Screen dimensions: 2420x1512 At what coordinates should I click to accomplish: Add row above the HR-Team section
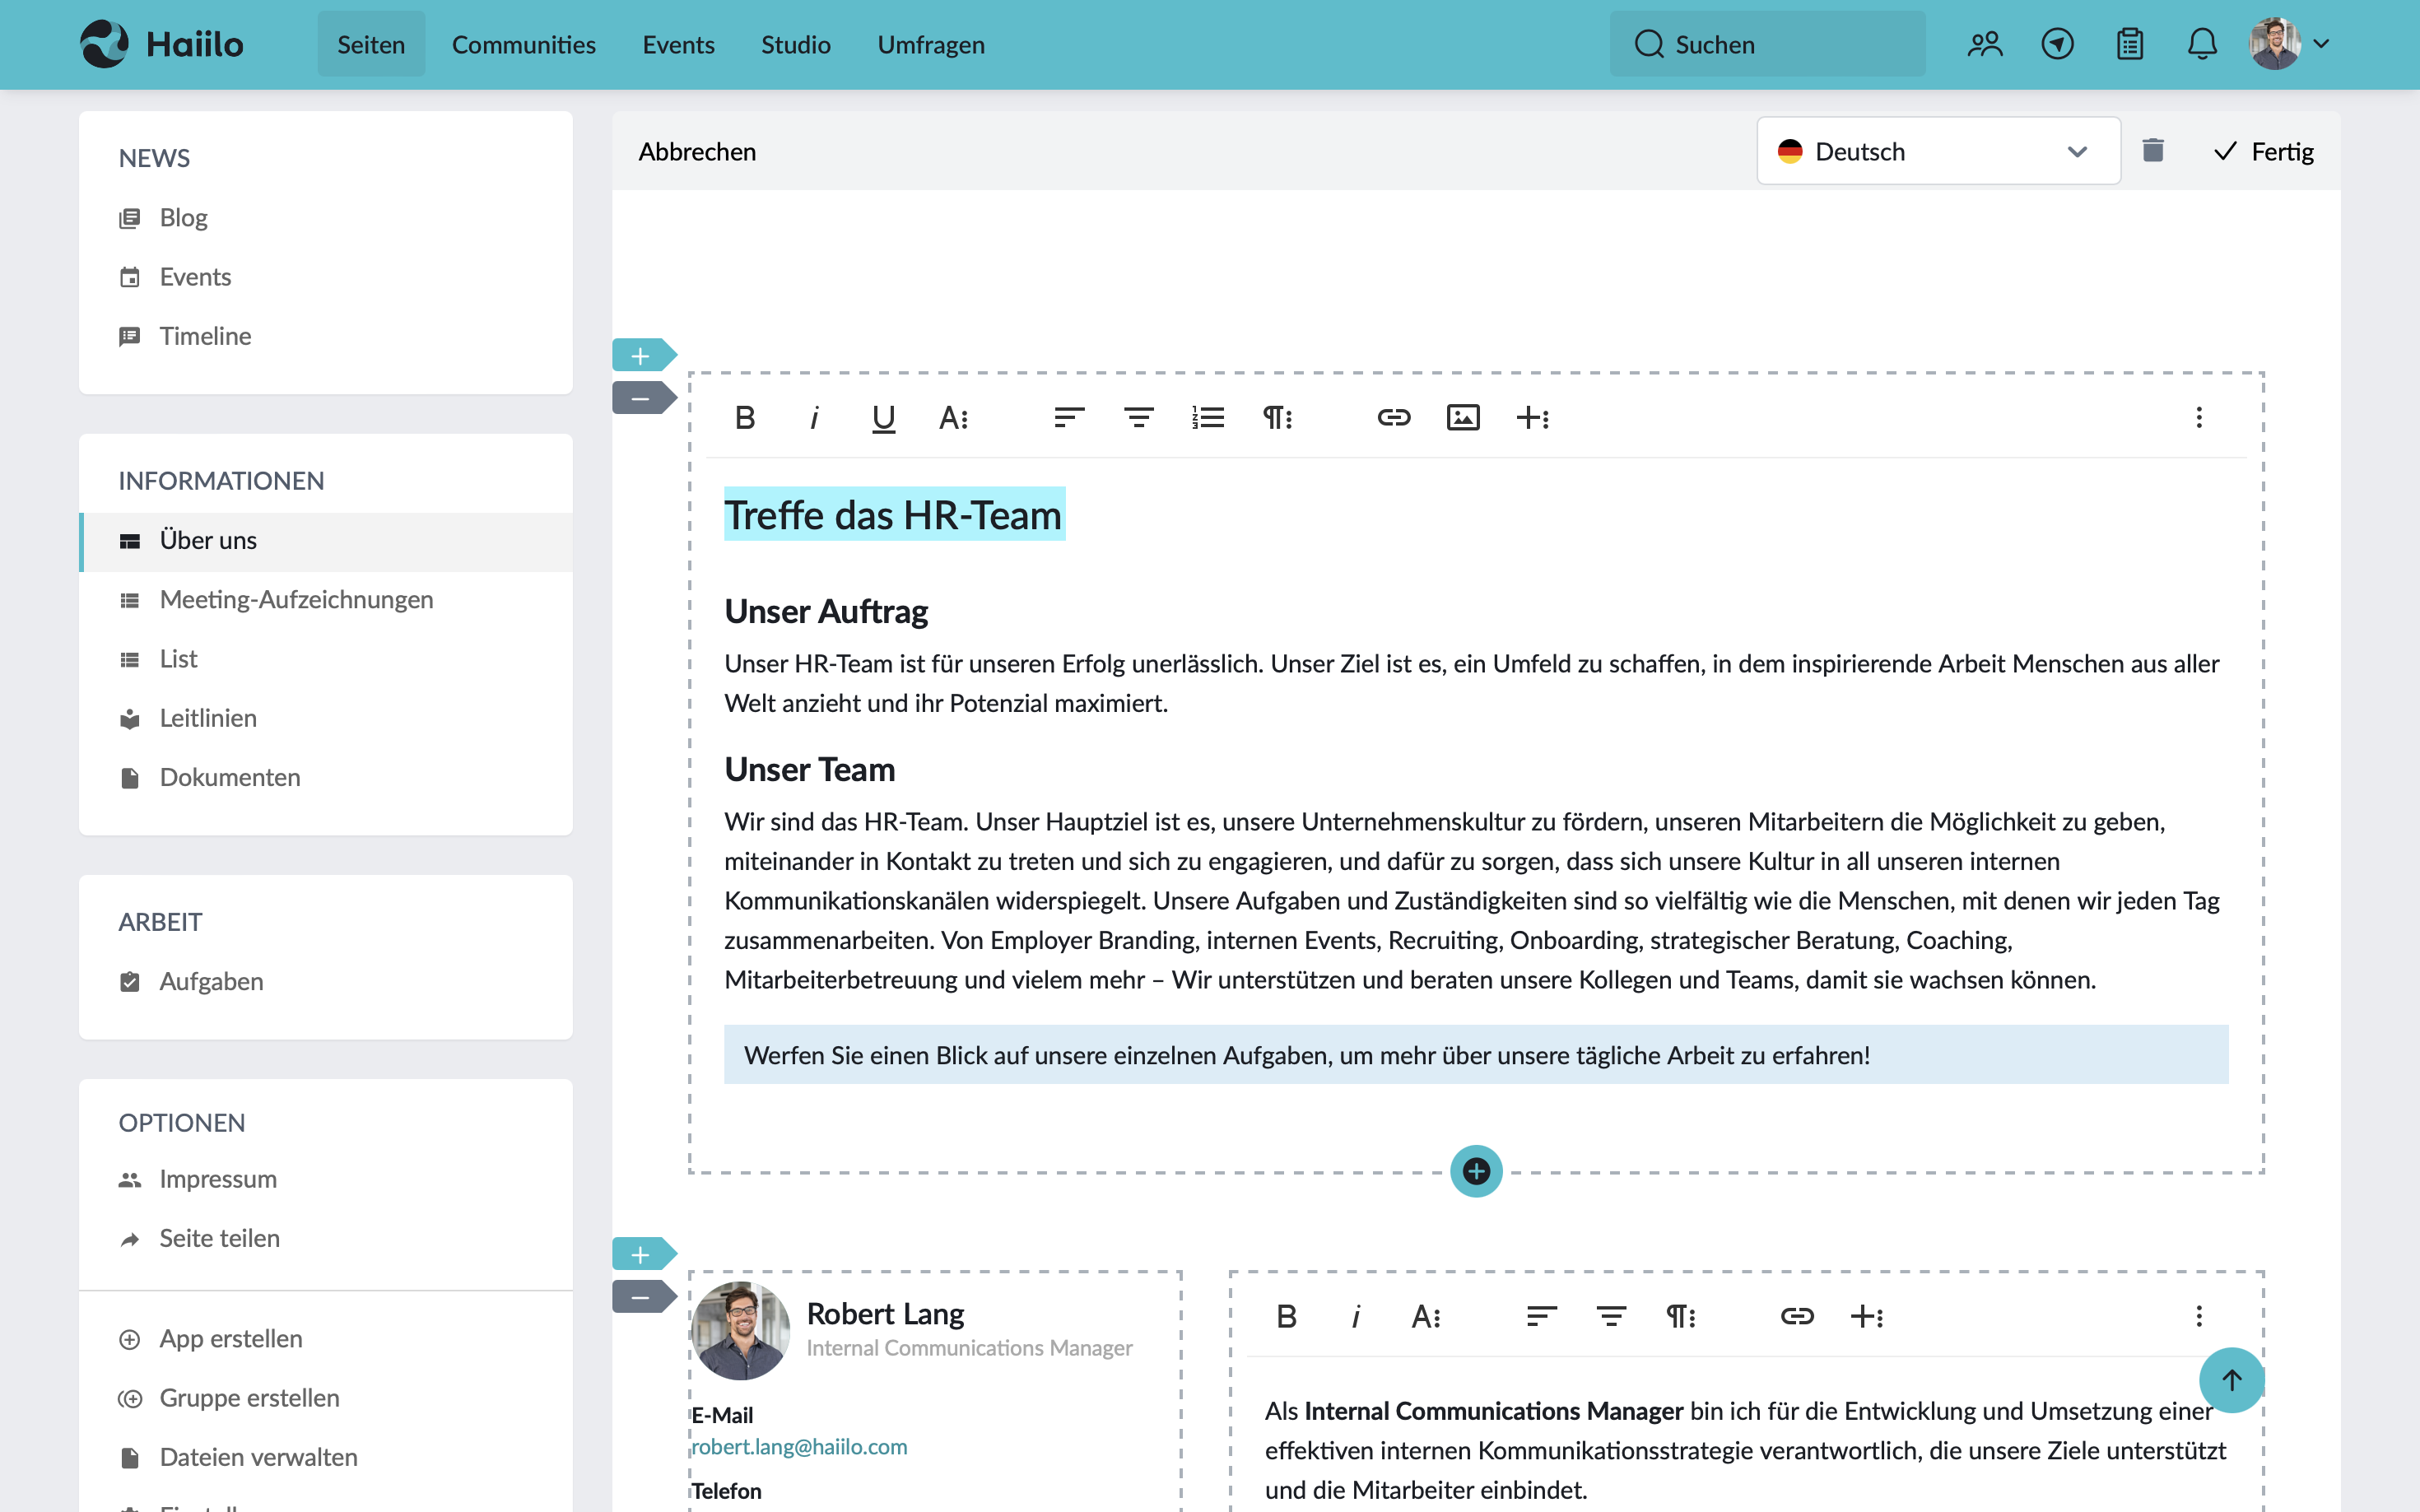[x=643, y=355]
